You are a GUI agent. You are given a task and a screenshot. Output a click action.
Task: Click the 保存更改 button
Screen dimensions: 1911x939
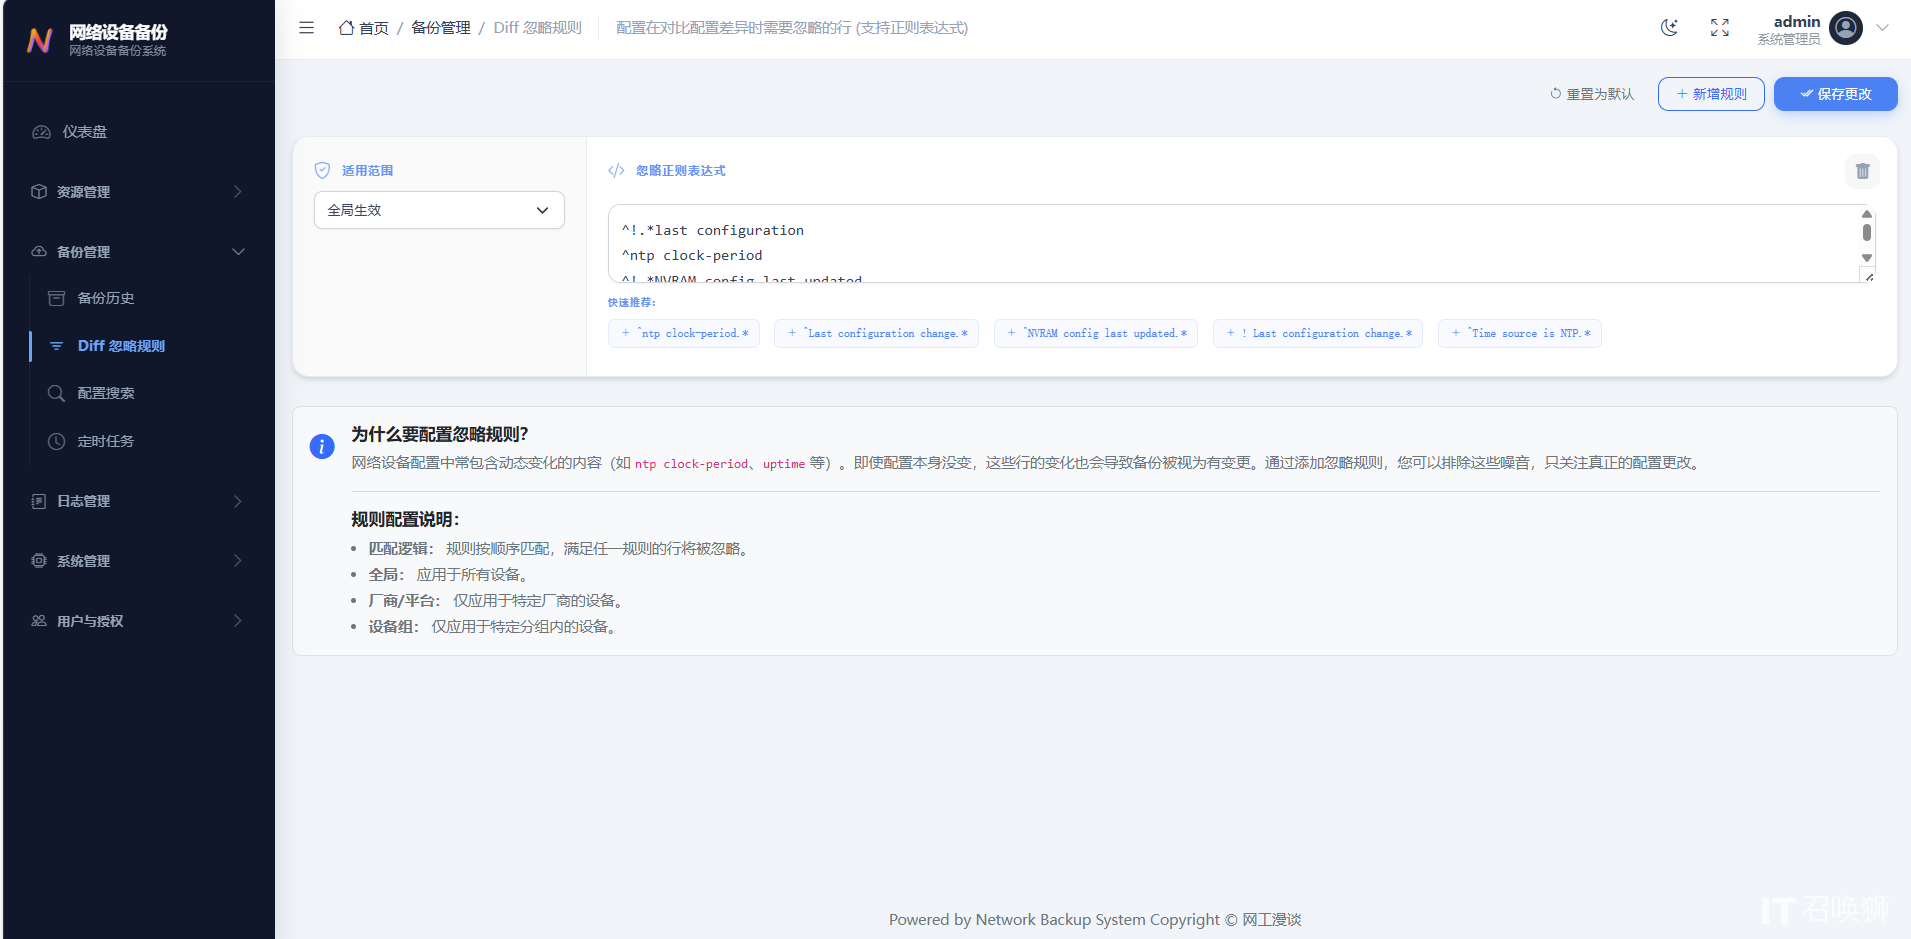(1835, 94)
